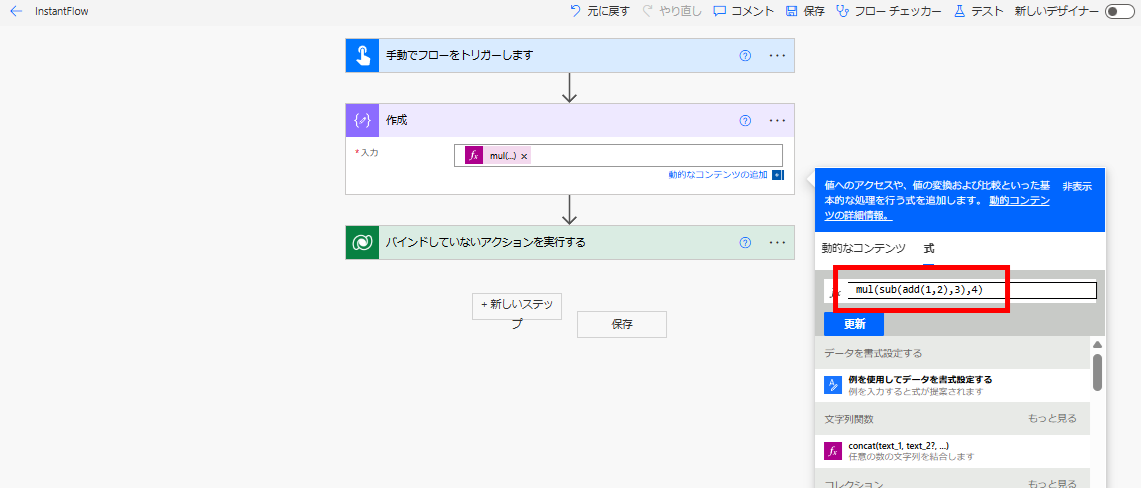Open help for 手動でフローをトリガーします
Screen dimensions: 1141x488
tap(744, 55)
